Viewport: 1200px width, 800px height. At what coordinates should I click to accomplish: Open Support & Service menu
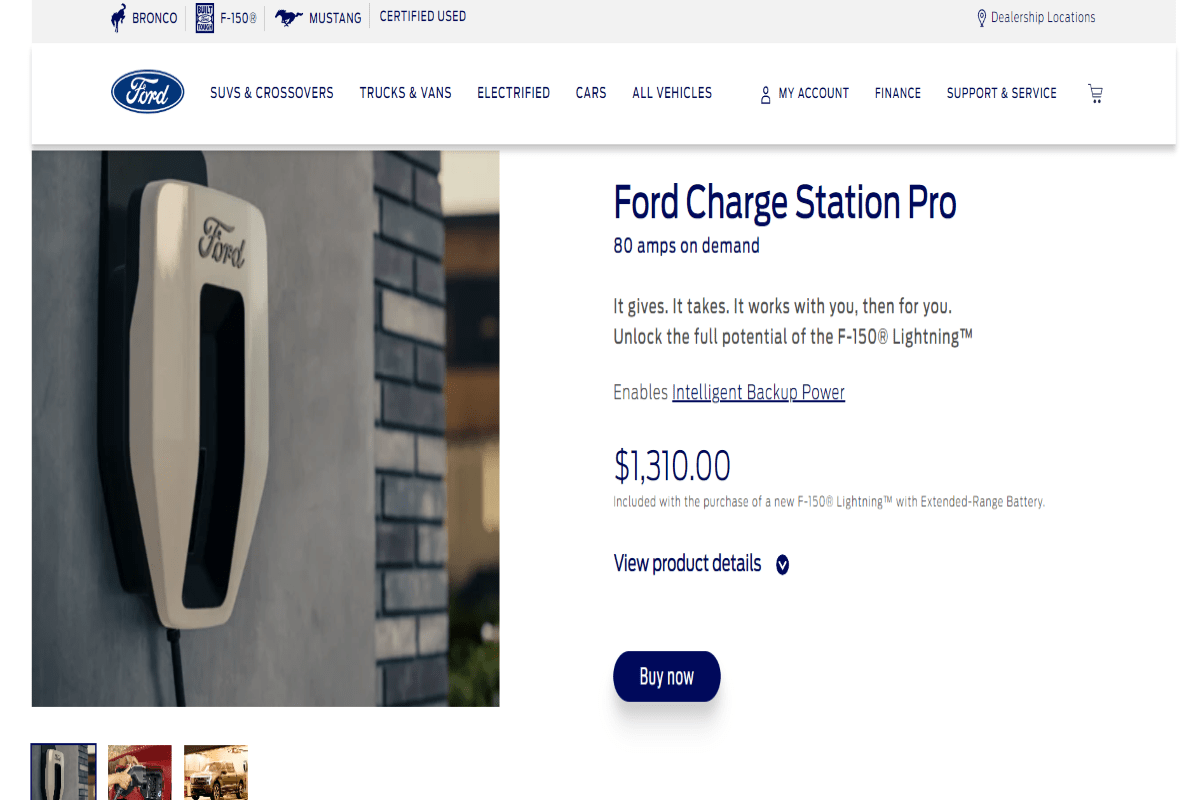1001,93
